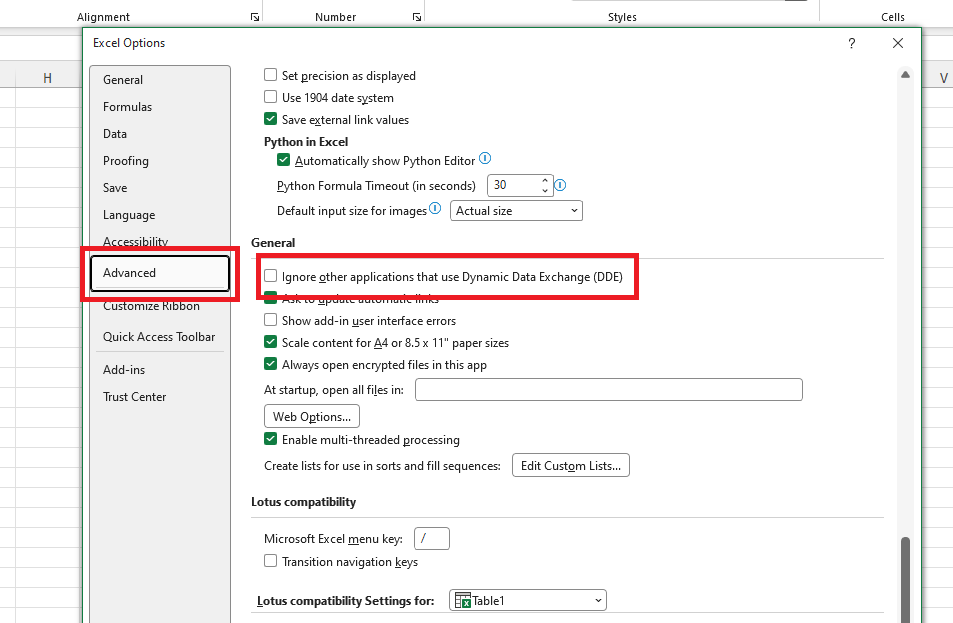Enable Show add-in user interface errors
953x623 pixels.
coord(270,320)
